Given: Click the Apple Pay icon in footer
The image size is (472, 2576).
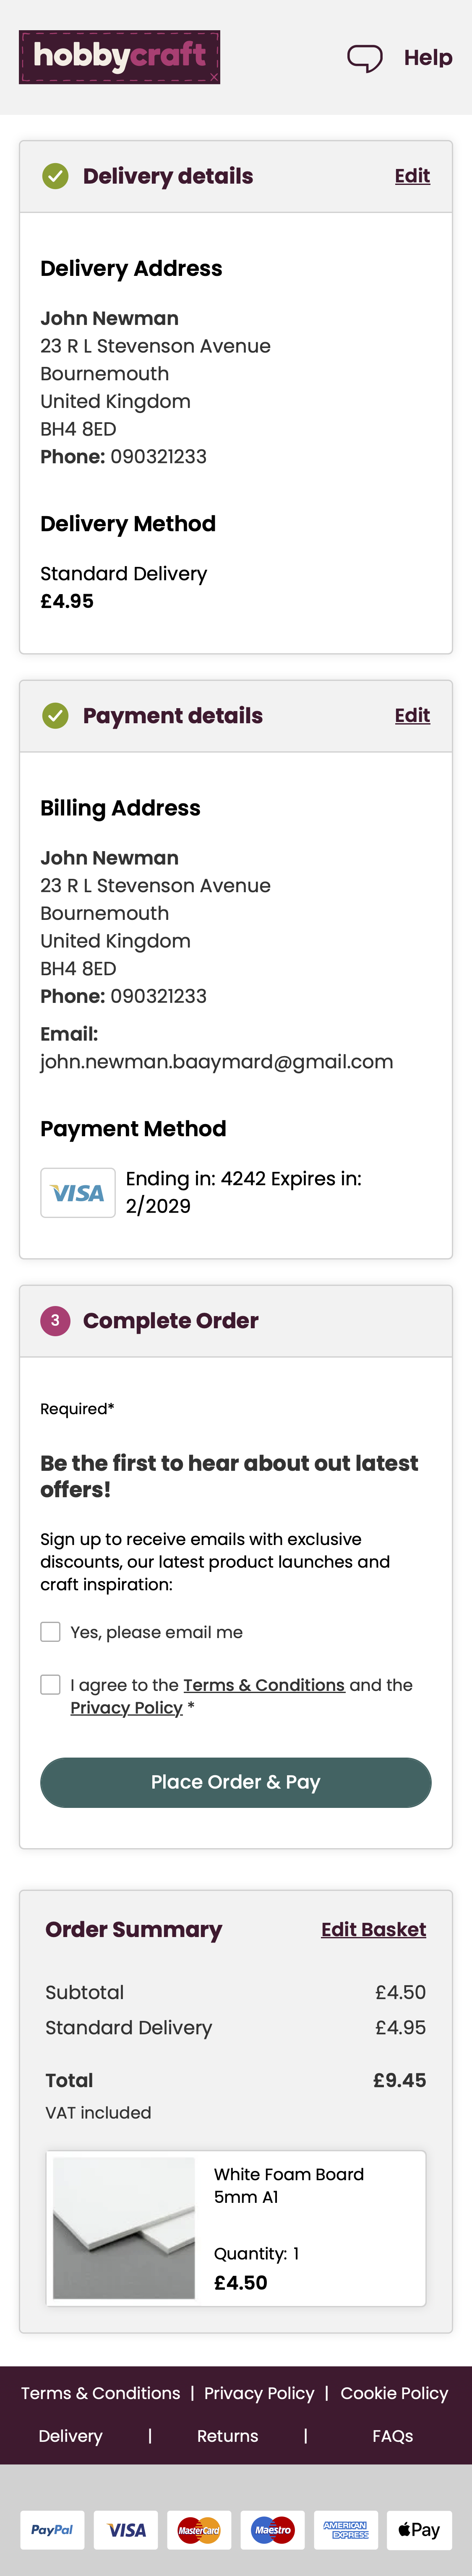Looking at the screenshot, I should [419, 2530].
